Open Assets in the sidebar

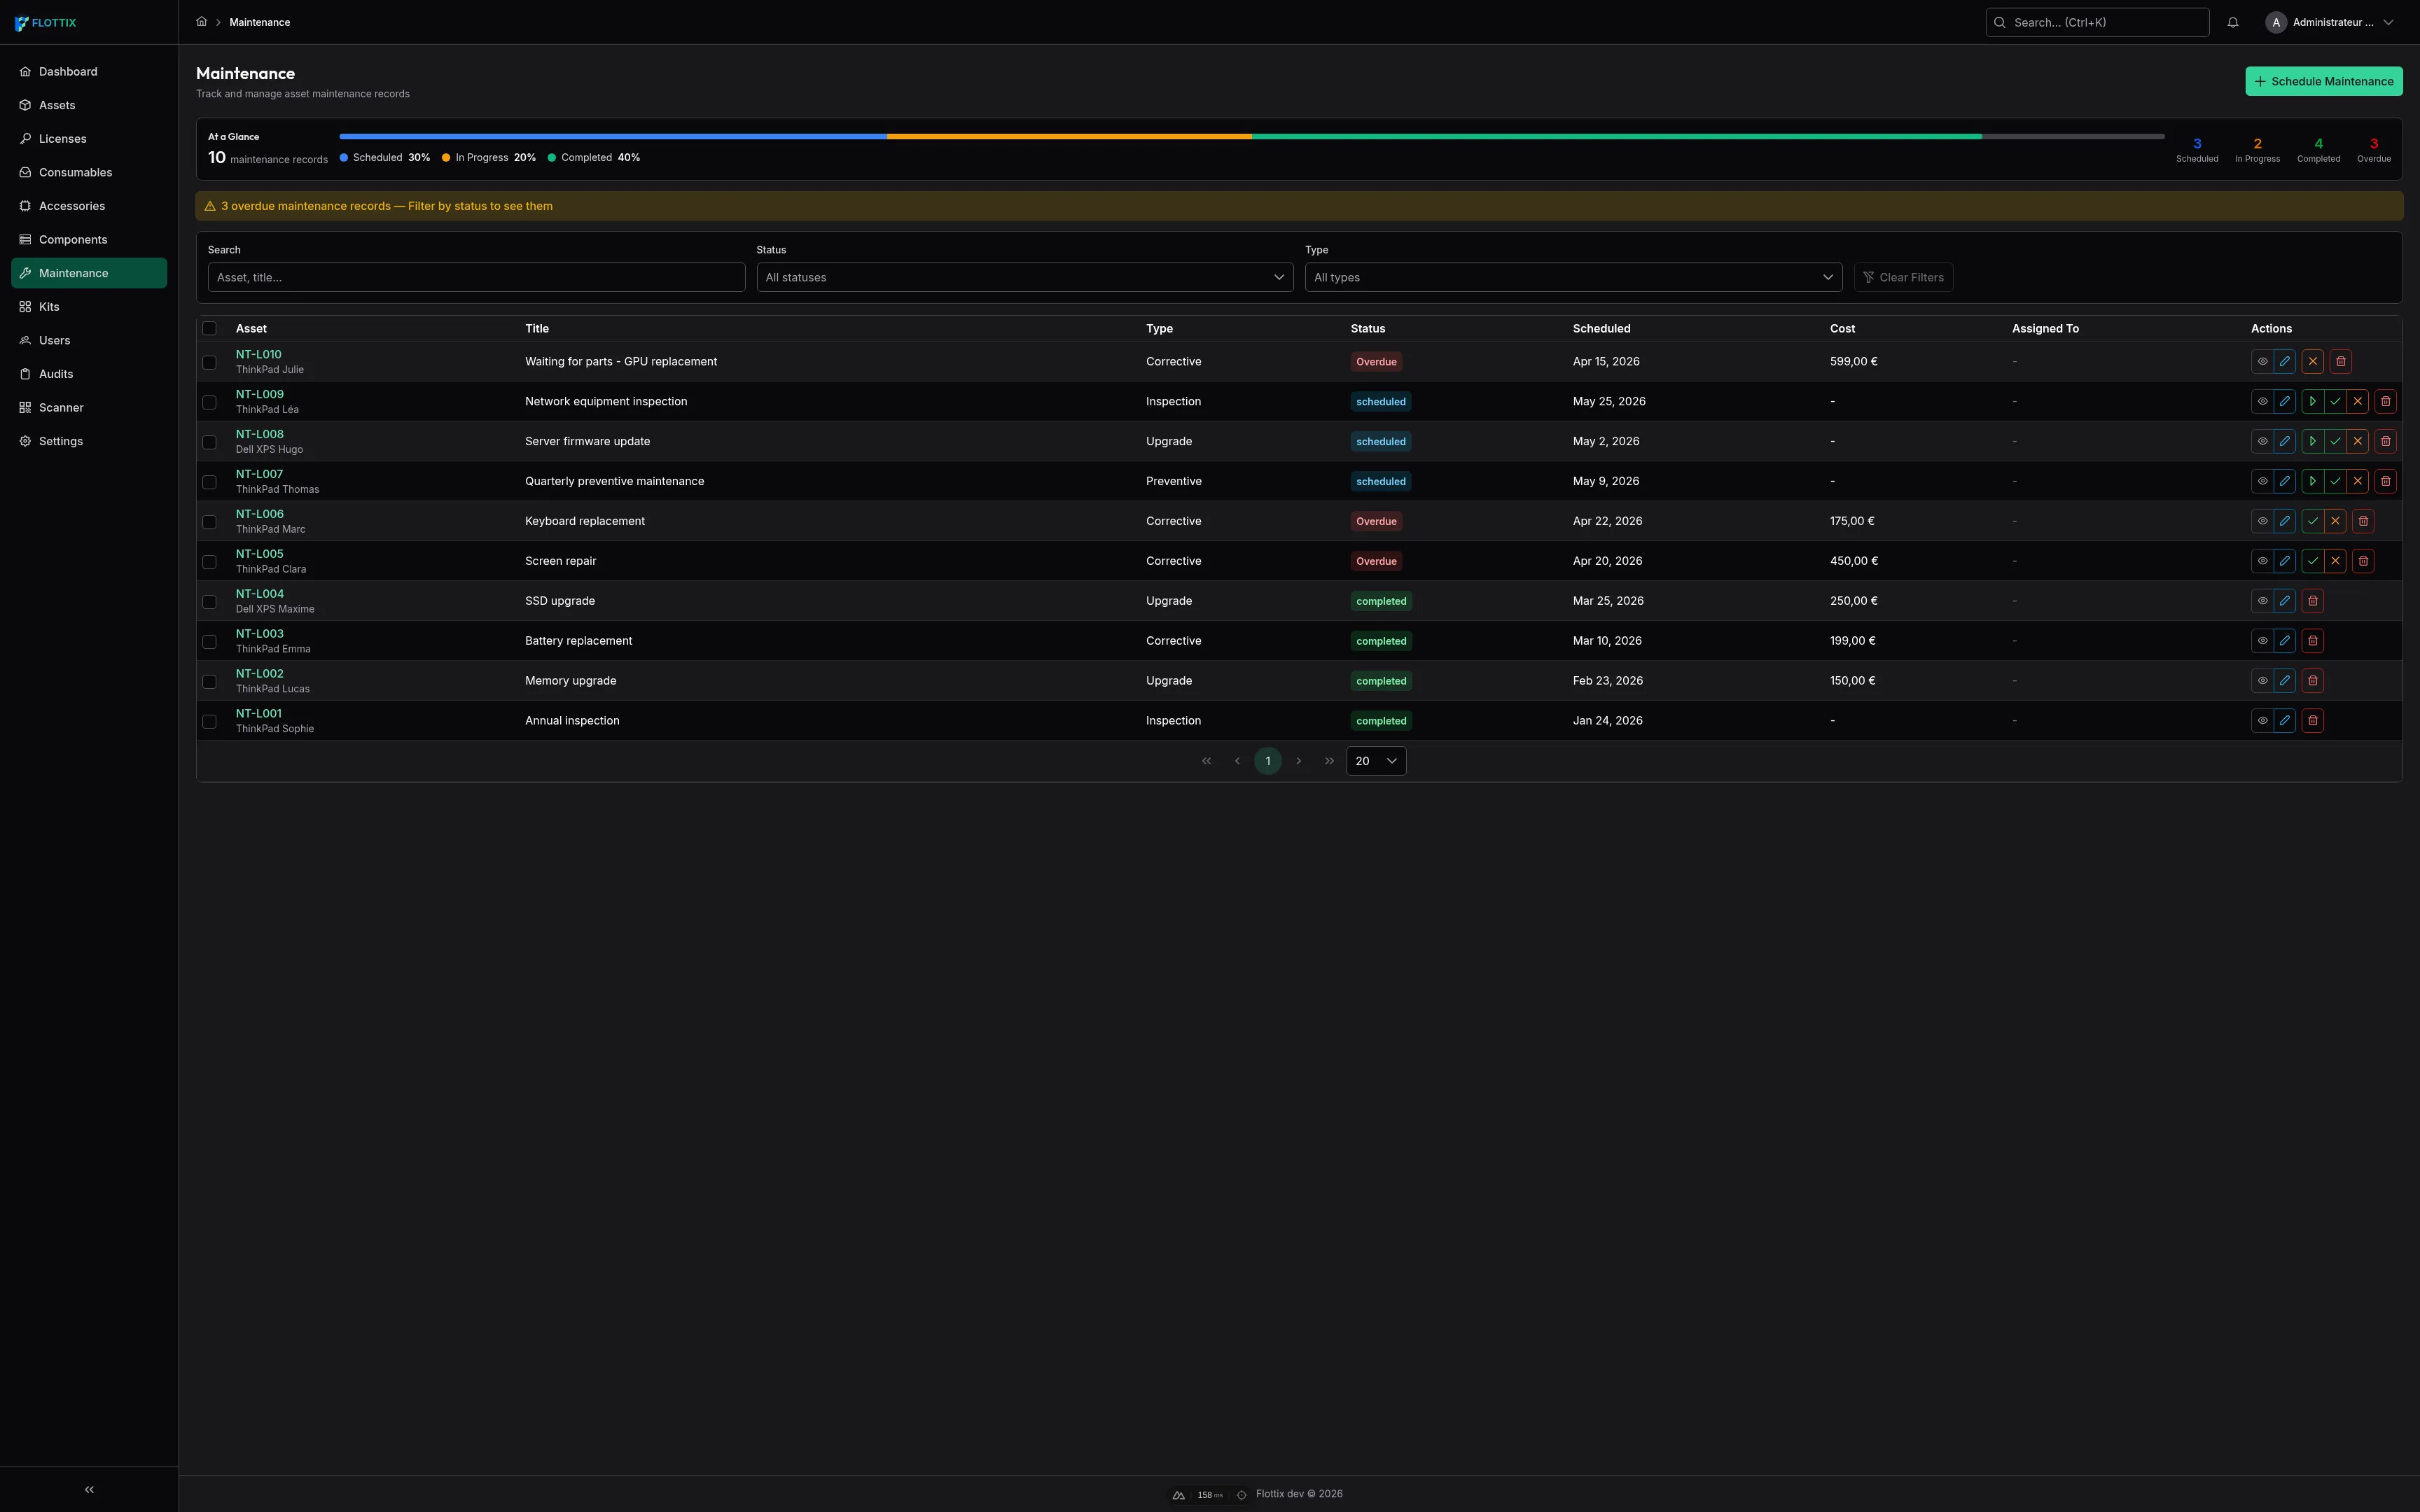(x=89, y=105)
